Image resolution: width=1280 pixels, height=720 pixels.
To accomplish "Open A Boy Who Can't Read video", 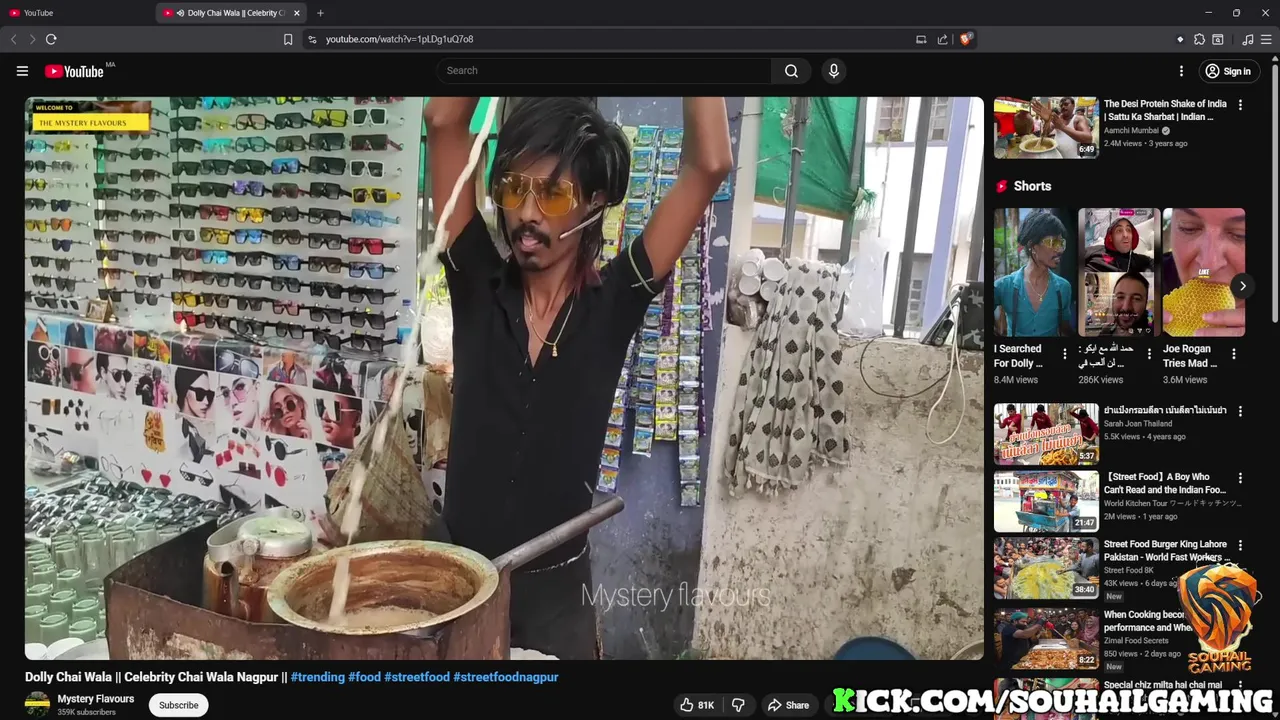I will pos(1046,501).
